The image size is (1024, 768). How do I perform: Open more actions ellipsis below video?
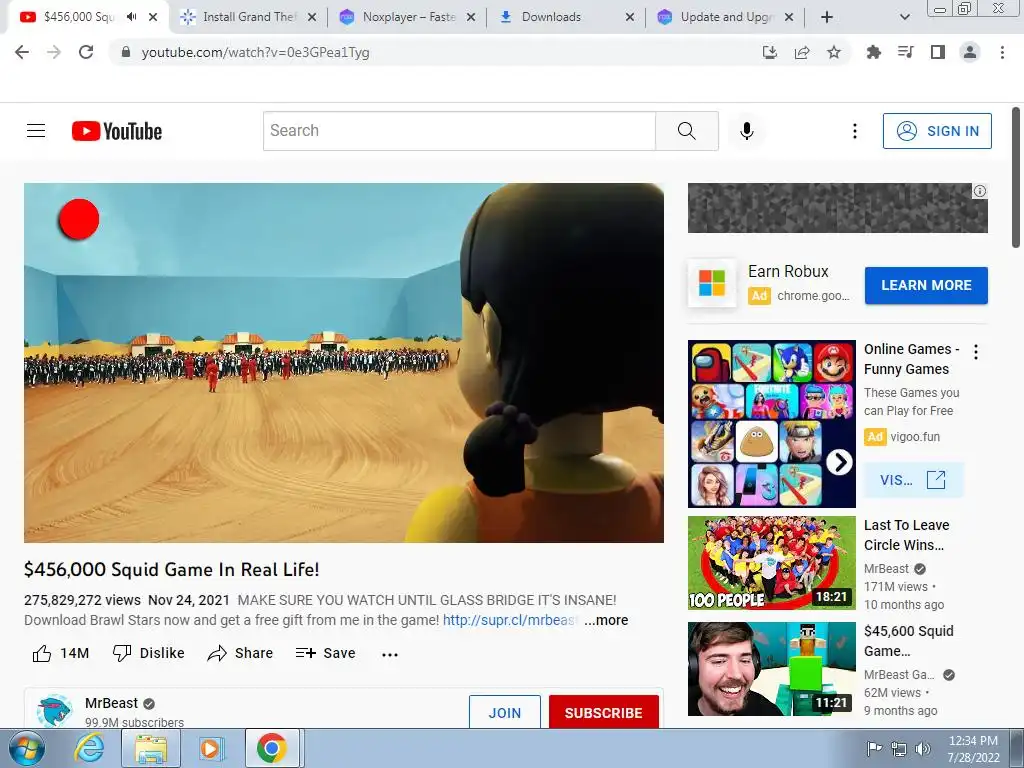pyautogui.click(x=390, y=654)
